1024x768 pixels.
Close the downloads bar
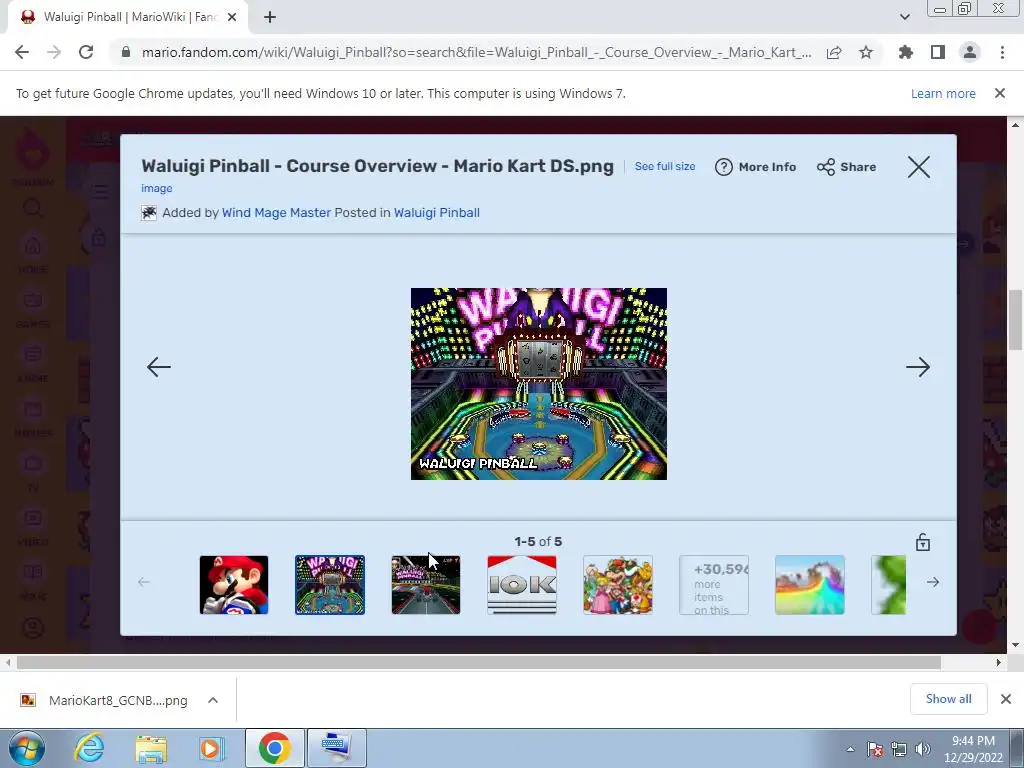[x=1006, y=699]
